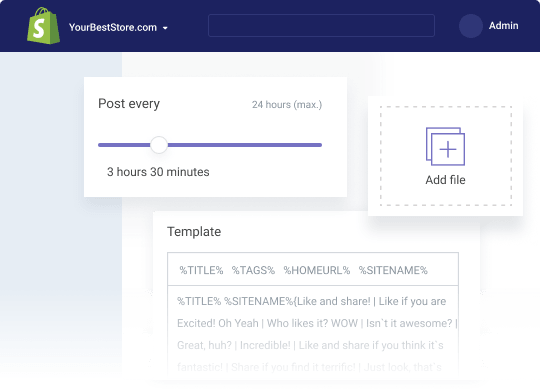The image size is (540, 392).
Task: Insert the %SITENAME% template tag
Action: [x=393, y=270]
